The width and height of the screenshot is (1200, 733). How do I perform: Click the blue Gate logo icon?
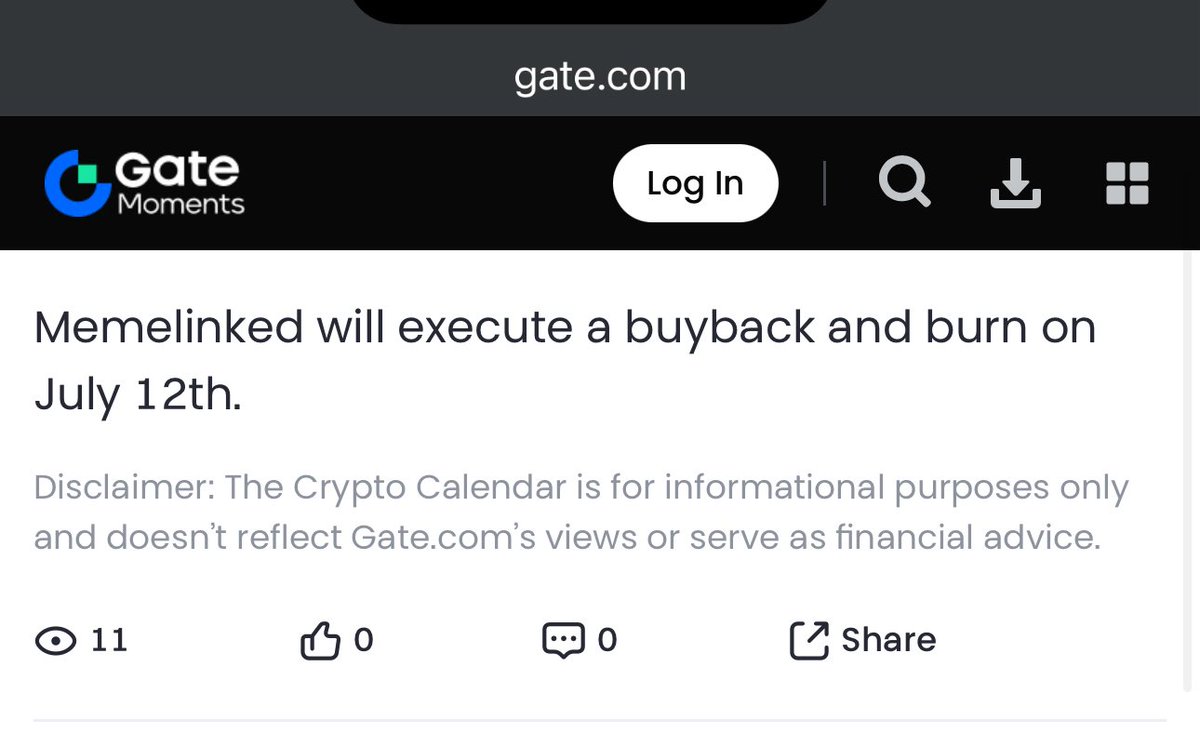tap(77, 183)
